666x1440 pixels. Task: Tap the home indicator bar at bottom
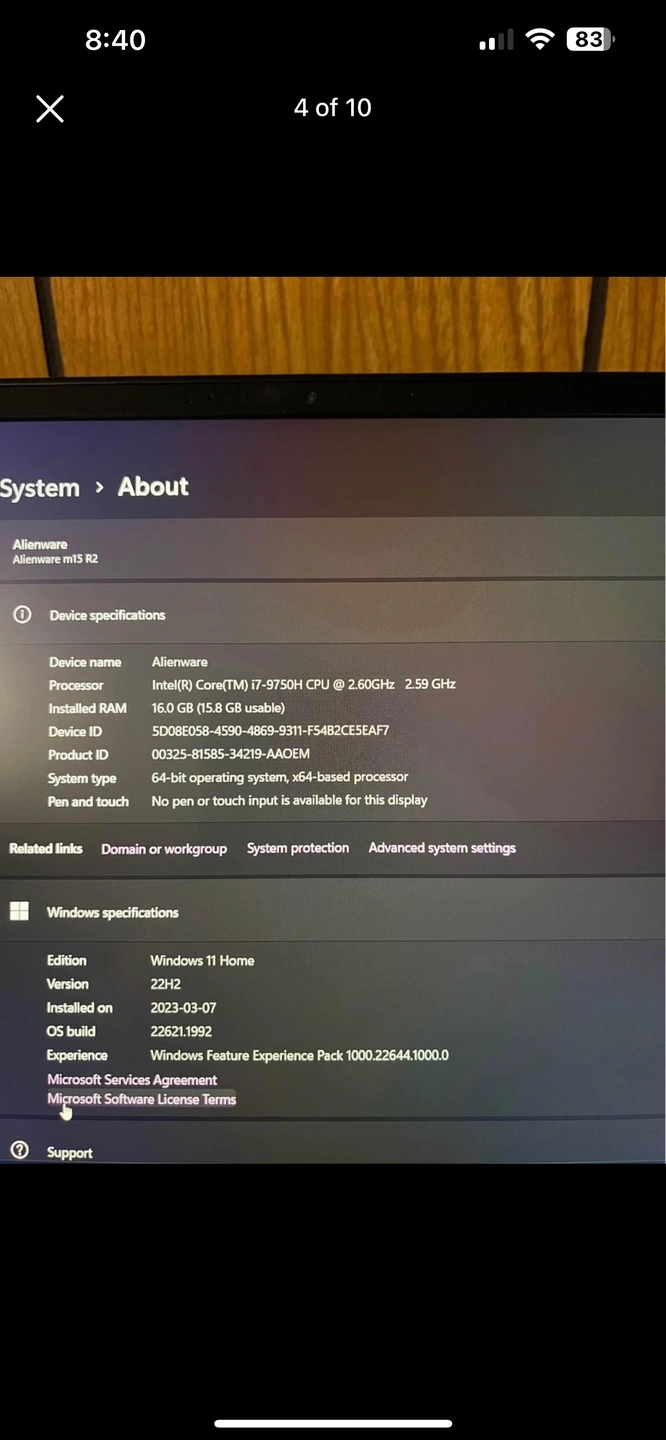(x=333, y=1423)
